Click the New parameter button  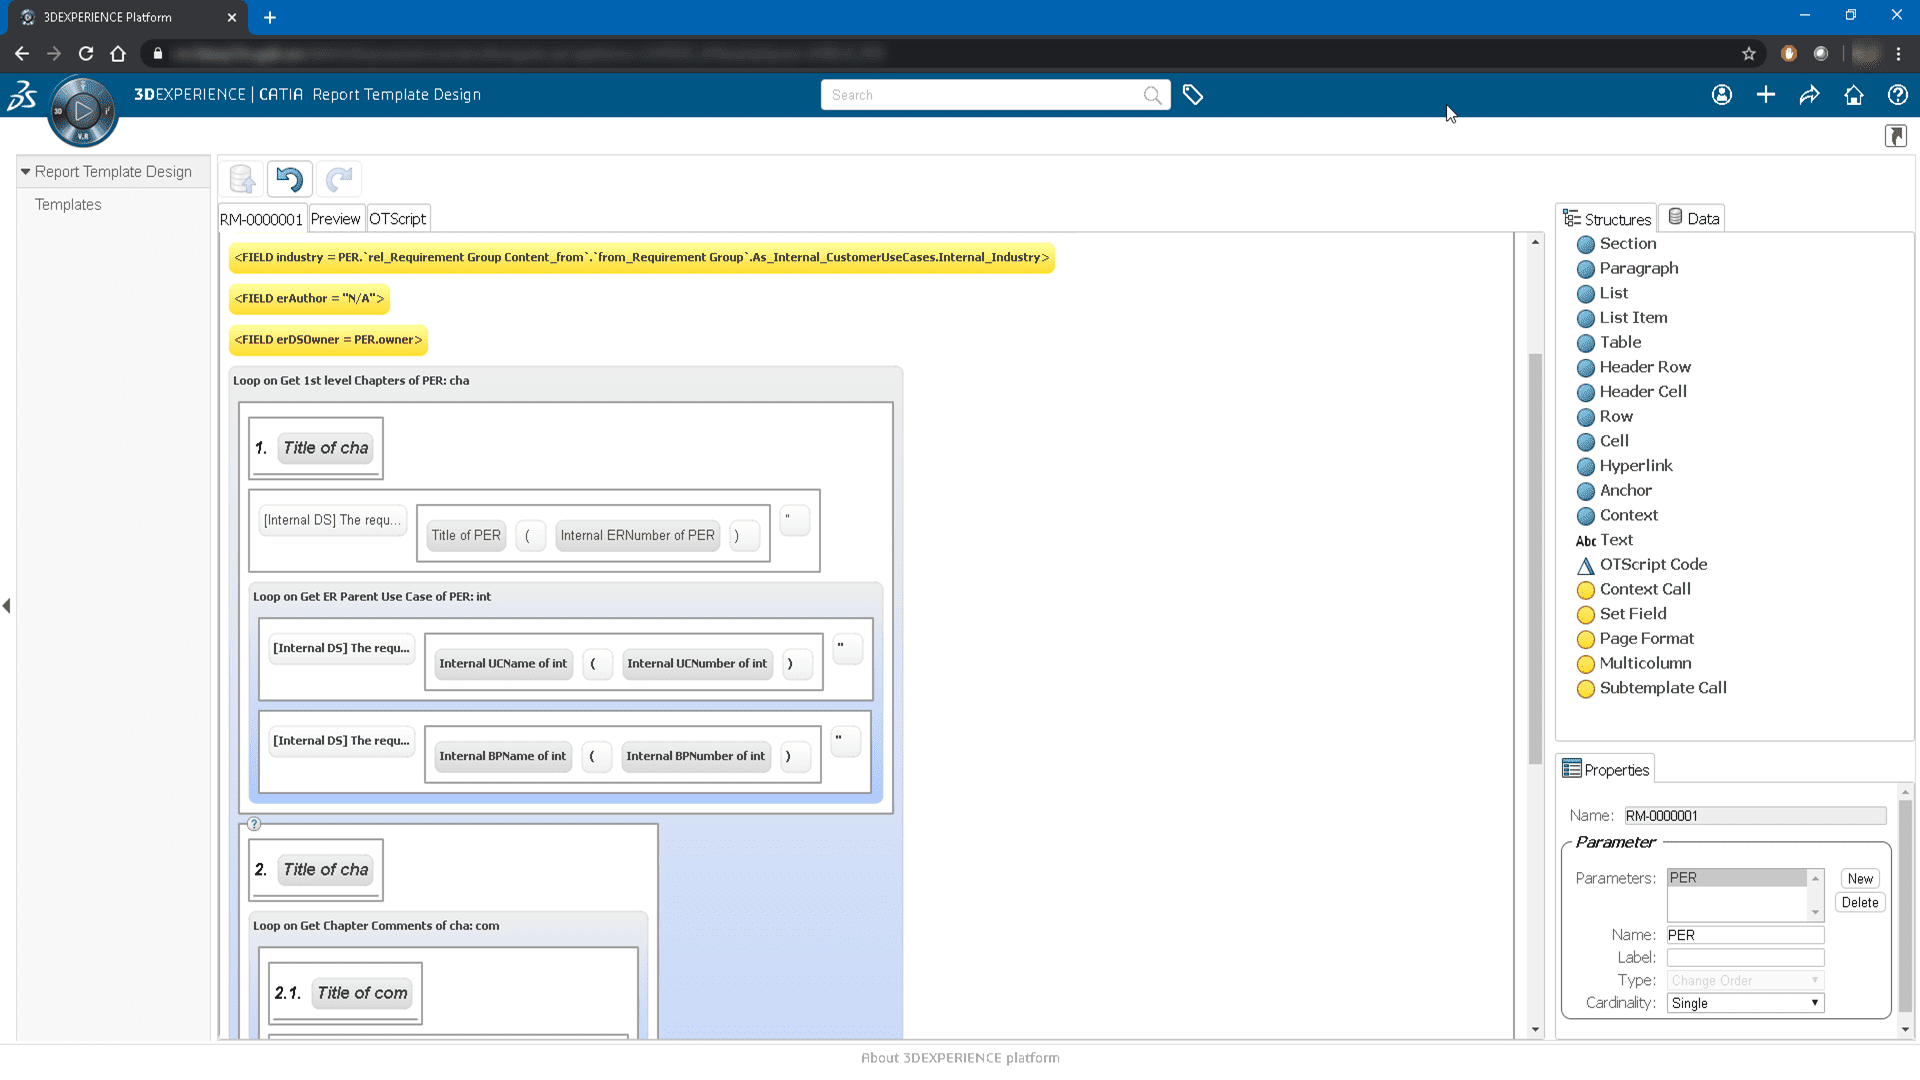click(x=1861, y=877)
